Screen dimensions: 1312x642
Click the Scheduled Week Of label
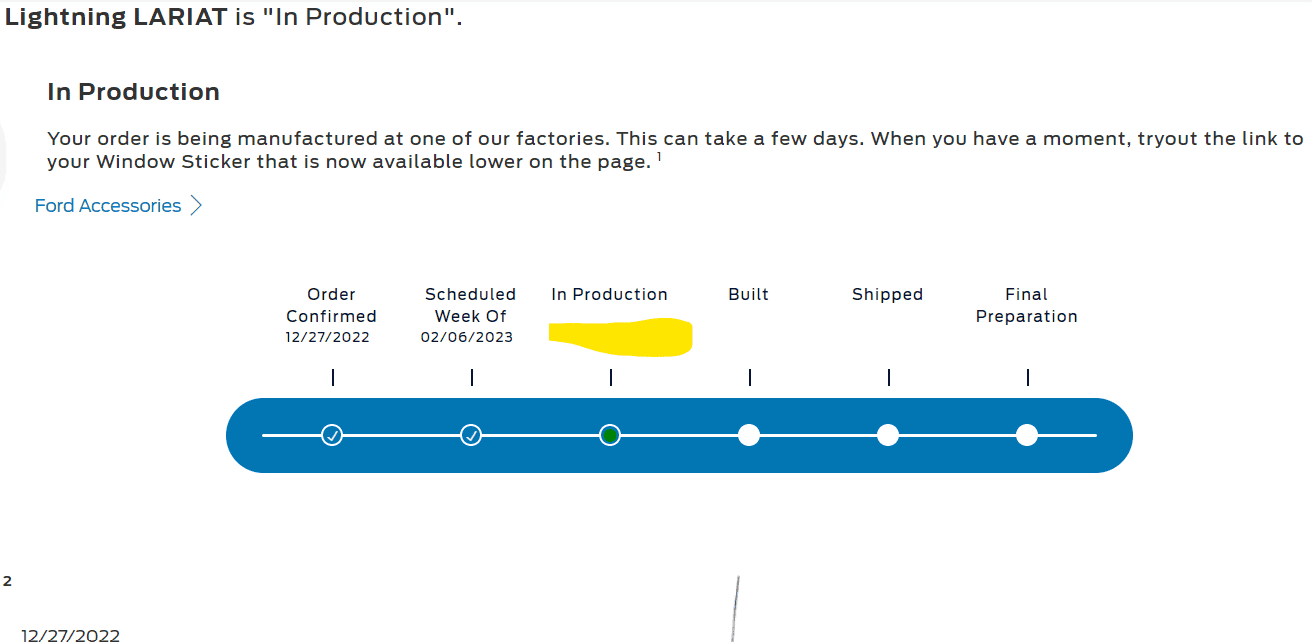click(471, 305)
